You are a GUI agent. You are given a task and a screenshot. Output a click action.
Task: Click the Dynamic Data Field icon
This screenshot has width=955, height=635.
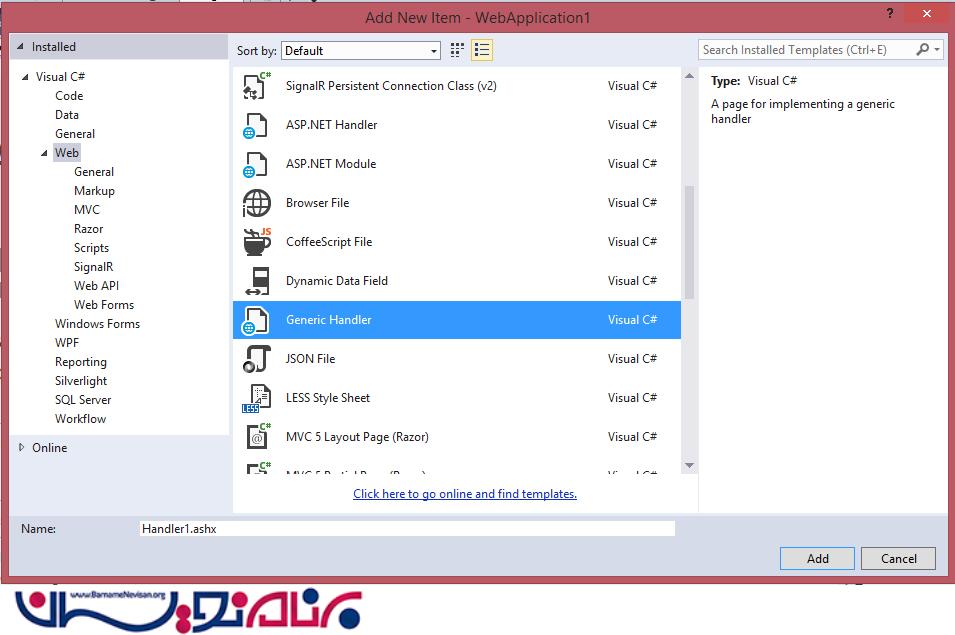click(258, 281)
